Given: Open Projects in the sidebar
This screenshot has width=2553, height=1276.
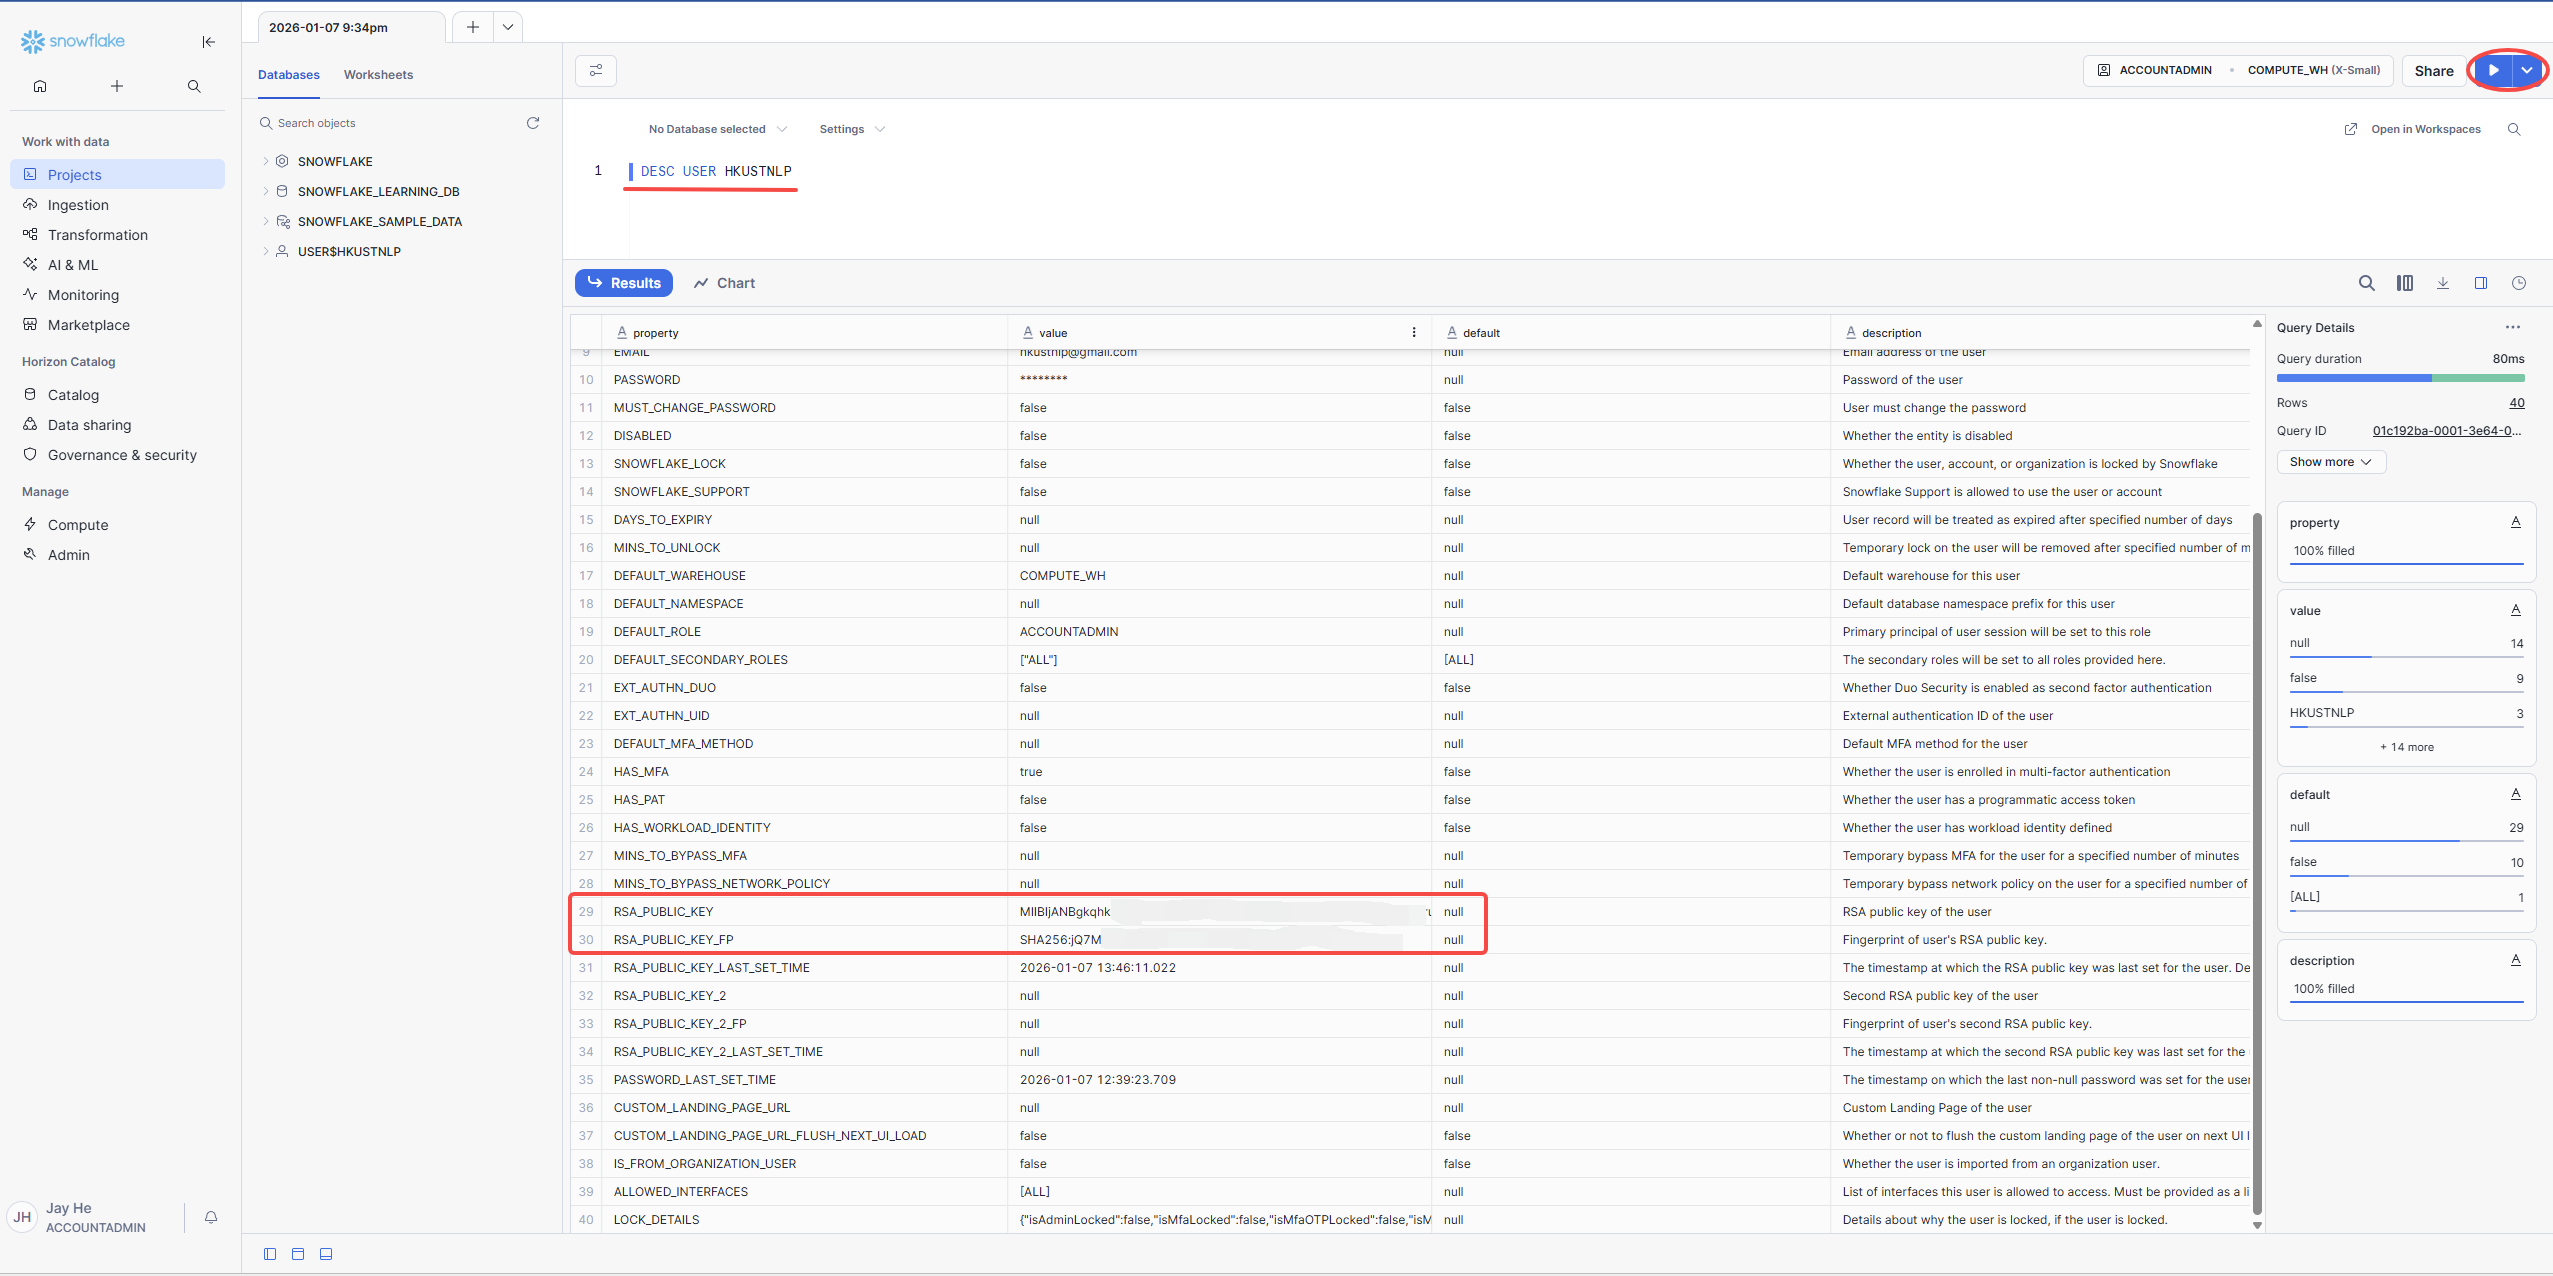Looking at the screenshot, I should point(117,174).
